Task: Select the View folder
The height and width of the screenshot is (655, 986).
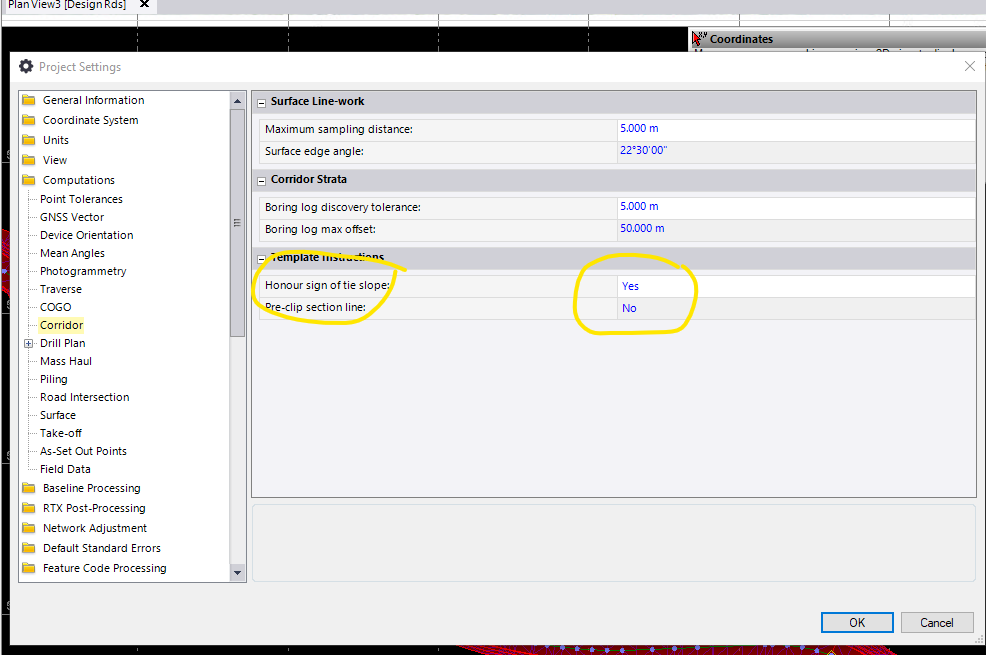Action: point(55,160)
